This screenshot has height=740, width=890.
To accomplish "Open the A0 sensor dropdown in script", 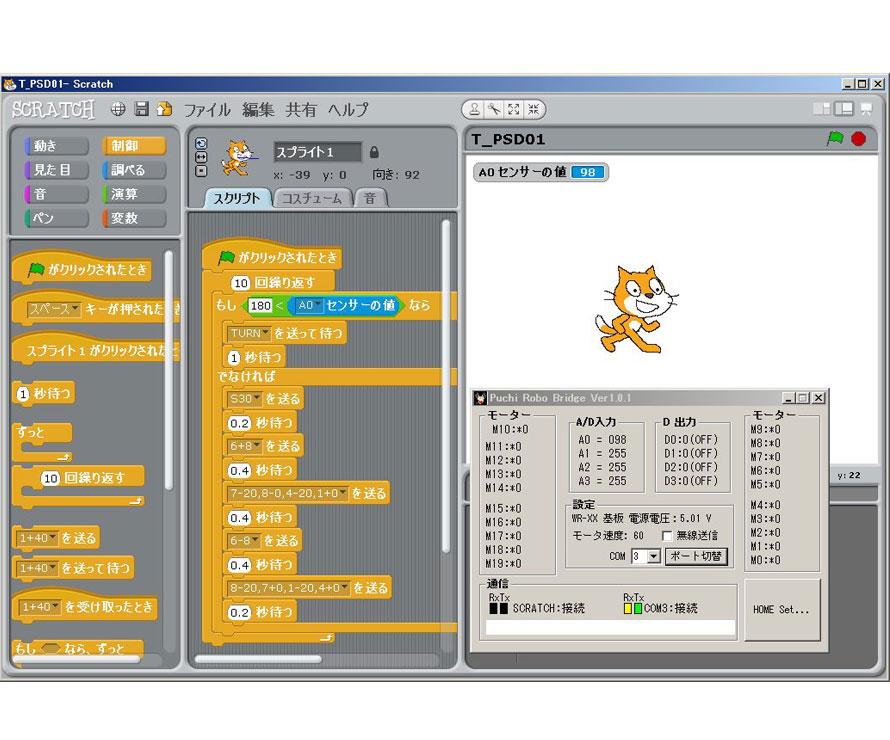I will pyautogui.click(x=309, y=305).
